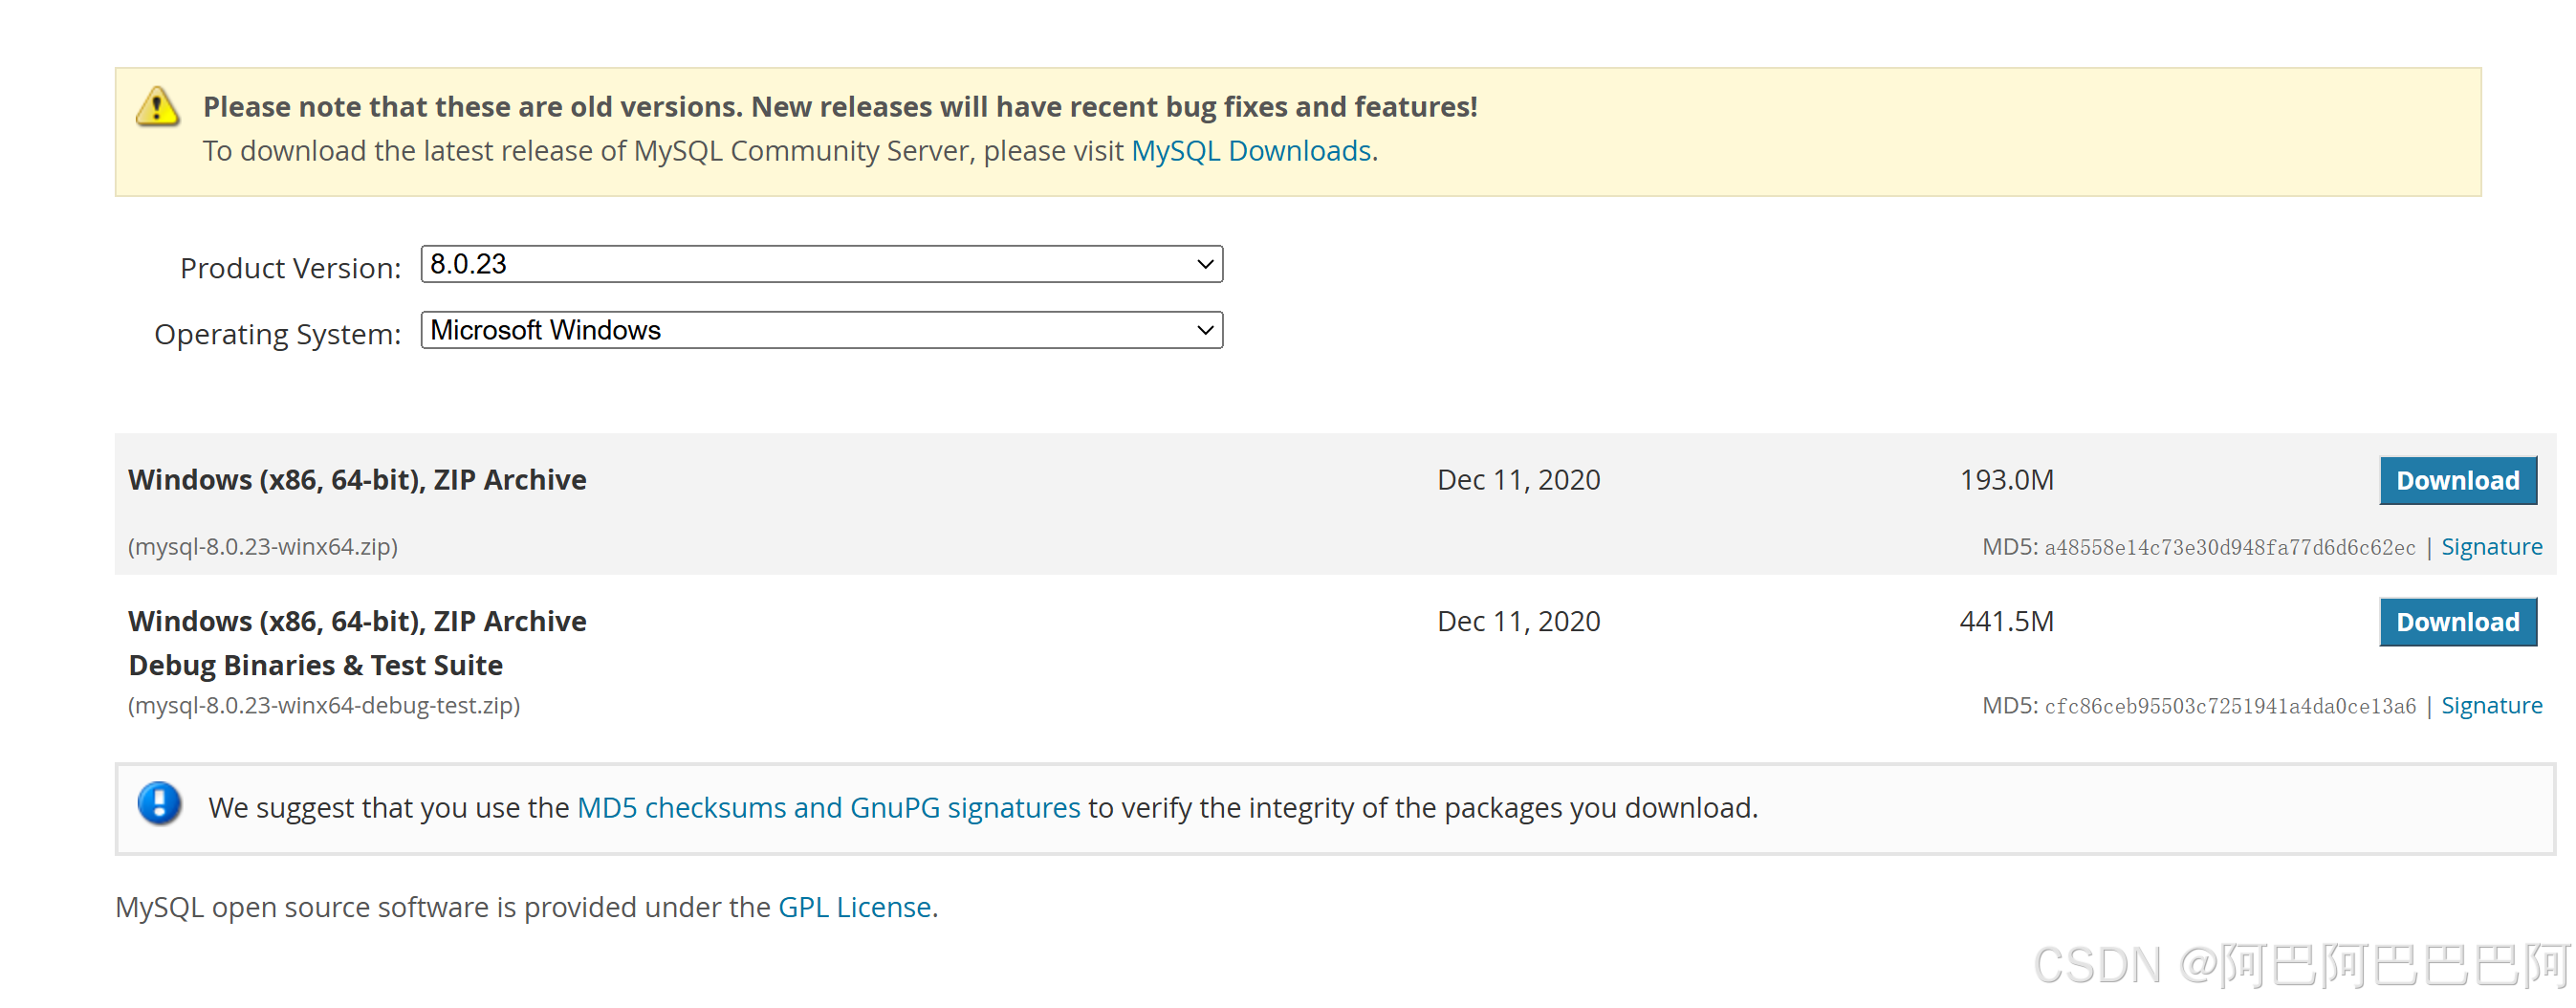Open the MD5 checksums and GnuPG signatures link
Screen dimensions: 2576x1008
[828, 807]
